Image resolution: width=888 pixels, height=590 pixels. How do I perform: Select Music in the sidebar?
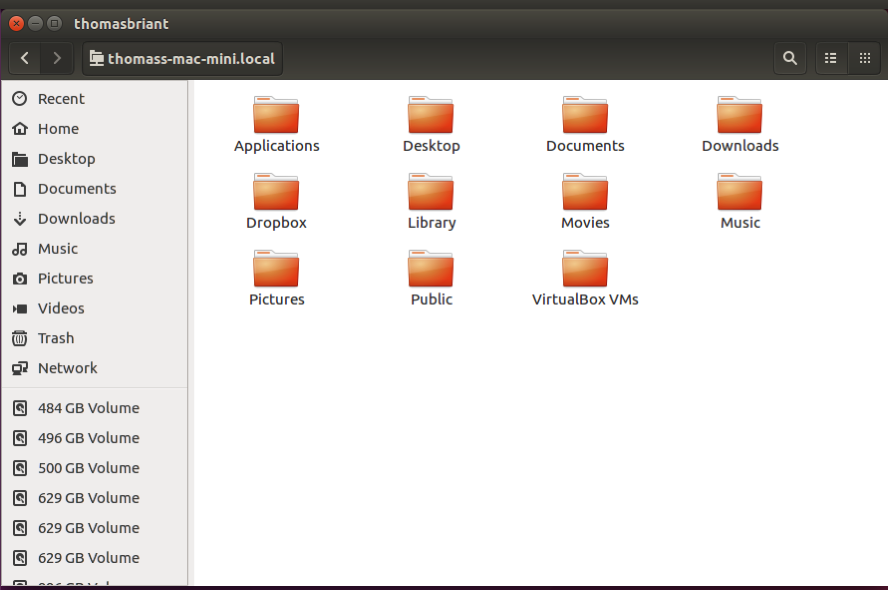click(95, 249)
